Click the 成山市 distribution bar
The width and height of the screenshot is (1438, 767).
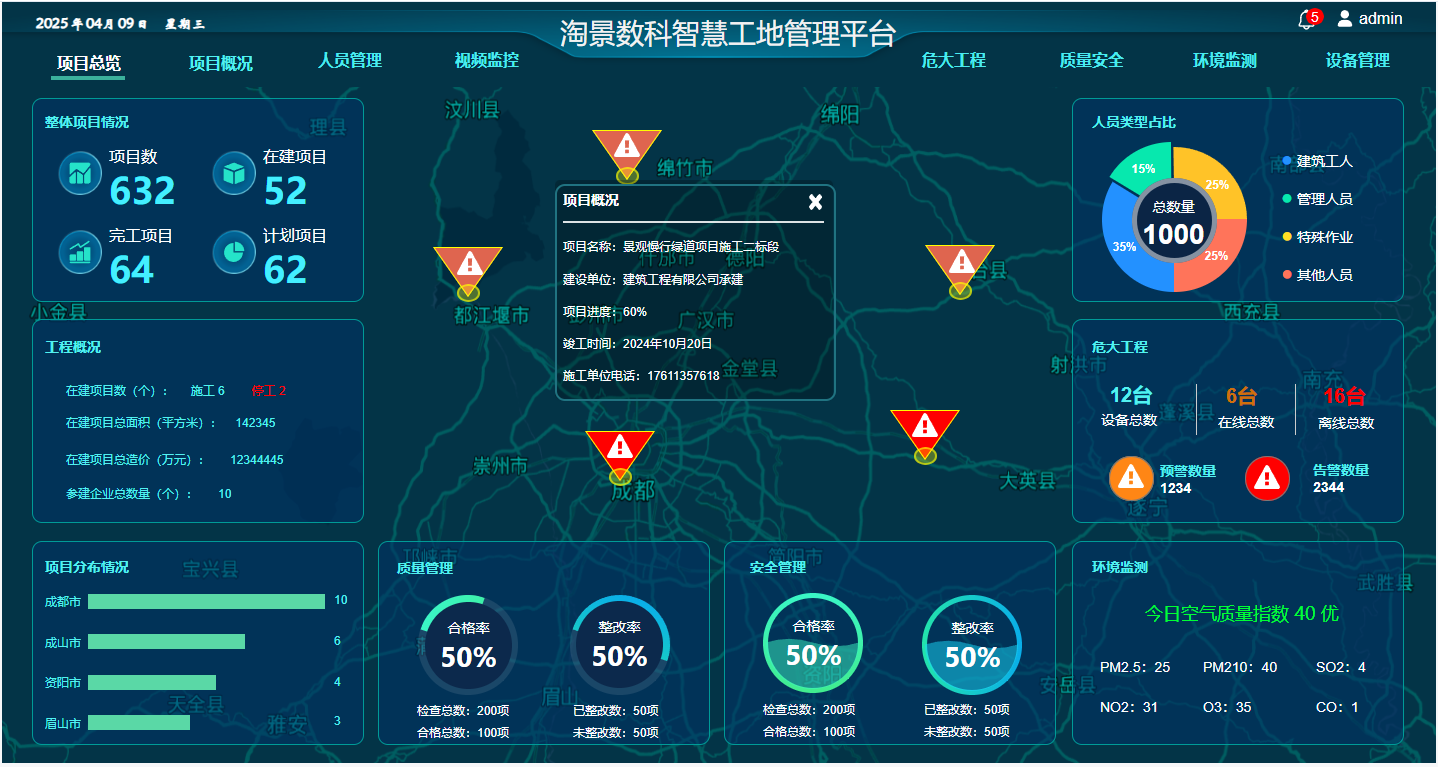[166, 642]
